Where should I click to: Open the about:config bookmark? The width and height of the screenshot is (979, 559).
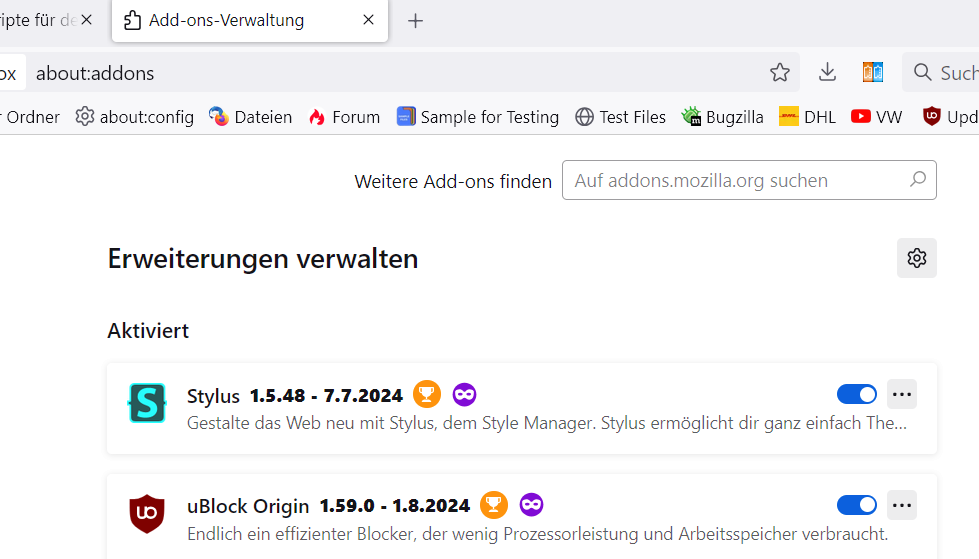[135, 117]
